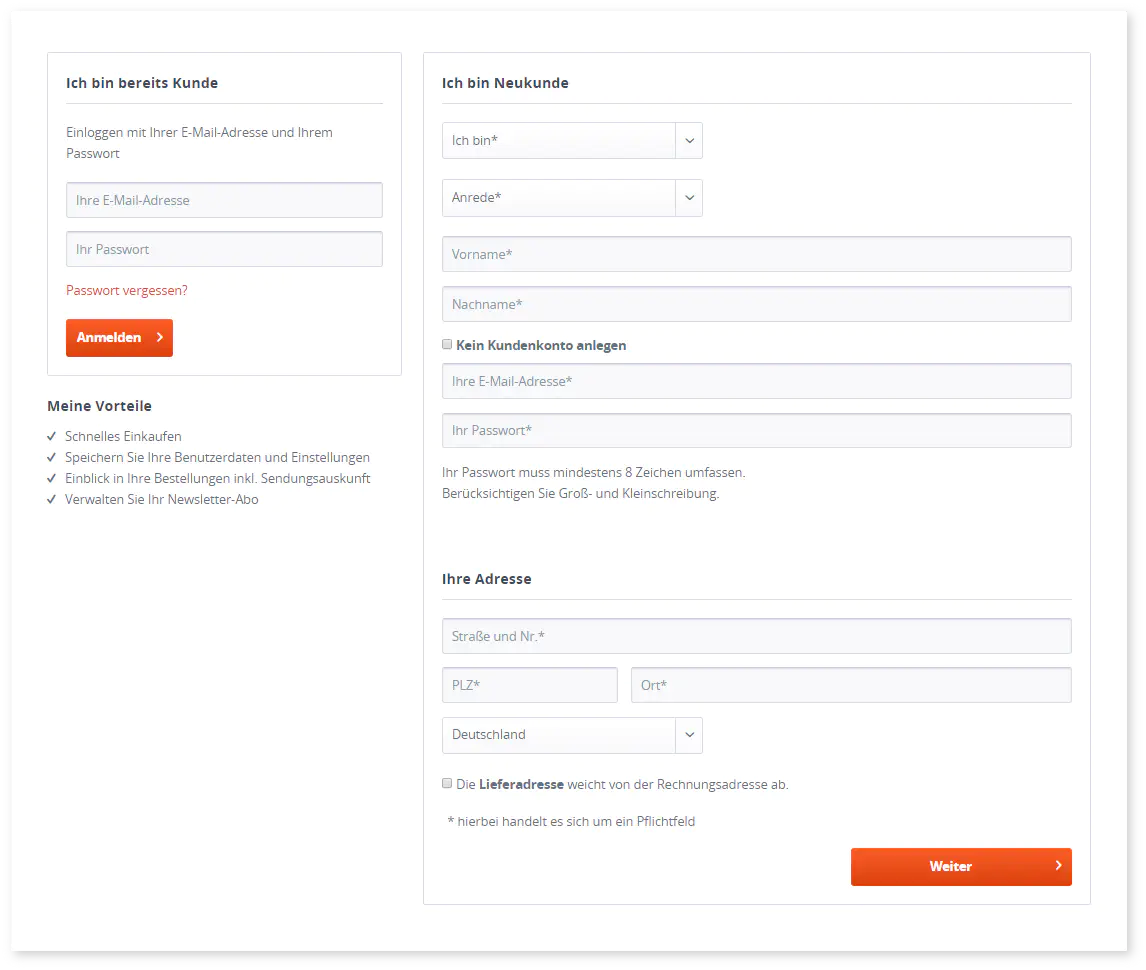Screen dimensions: 1146x970
Task: Expand the Anrede dropdown
Action: 572,198
